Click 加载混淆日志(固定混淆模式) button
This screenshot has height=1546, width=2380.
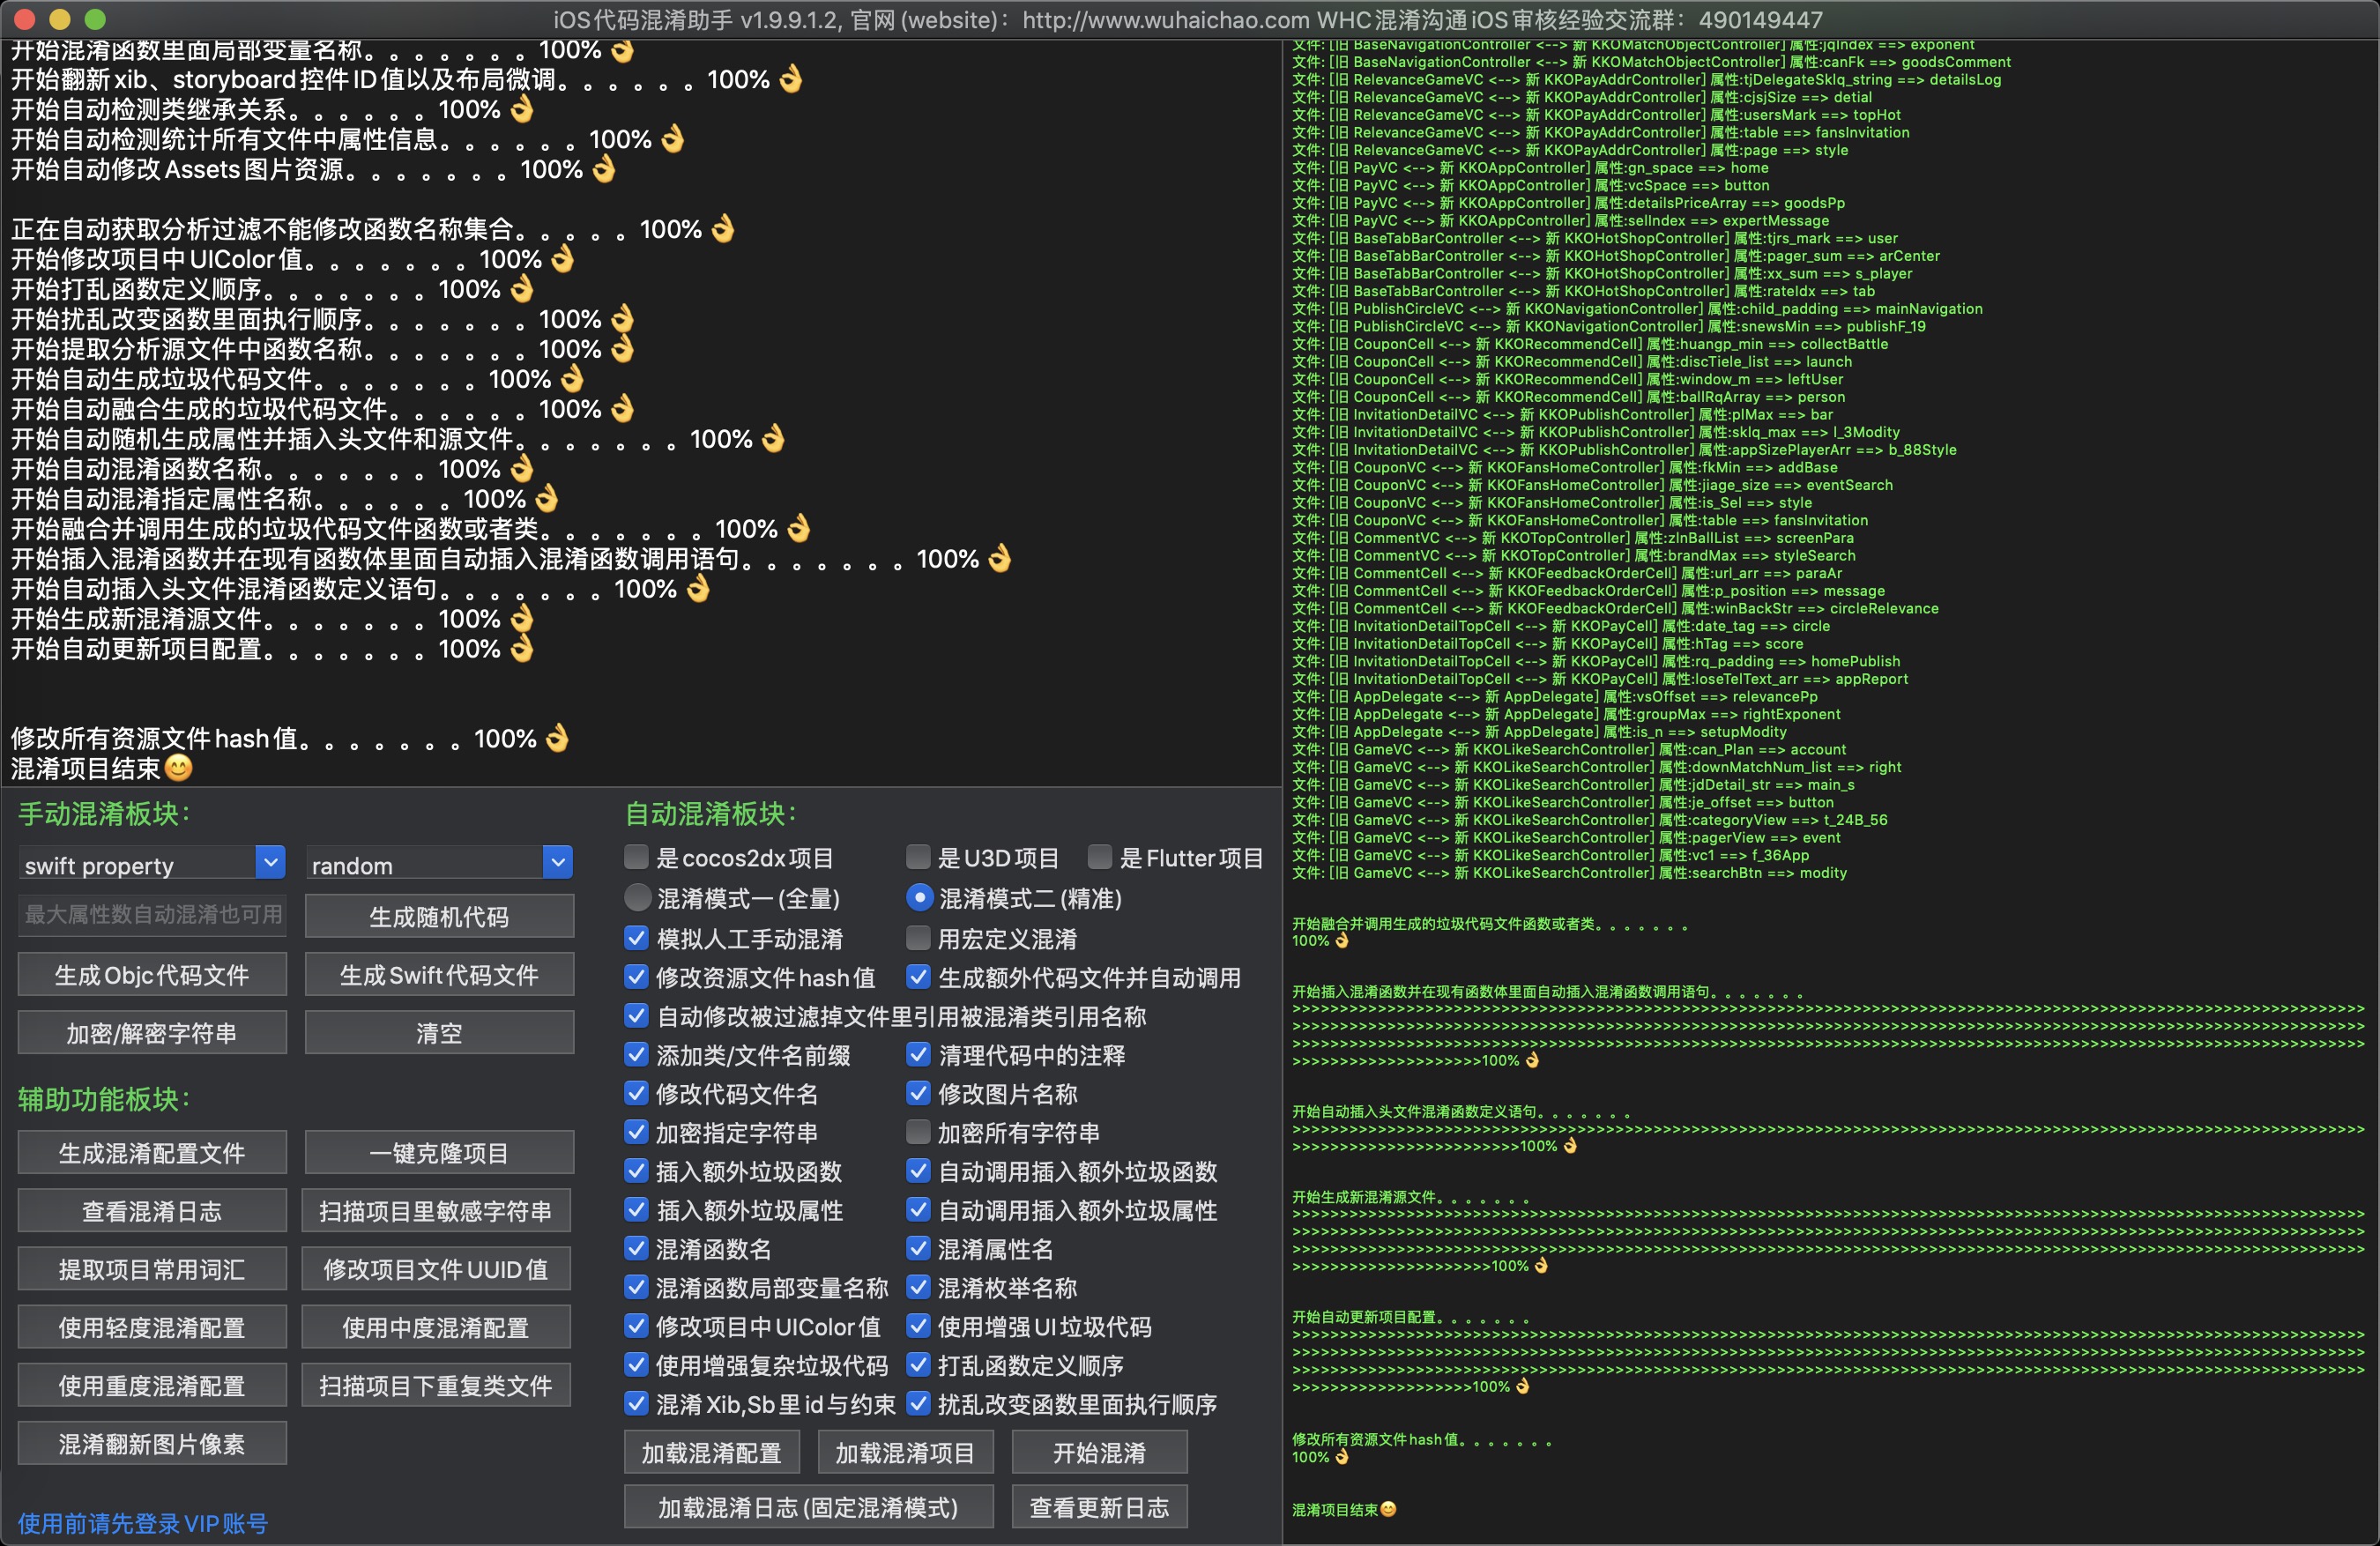[809, 1506]
